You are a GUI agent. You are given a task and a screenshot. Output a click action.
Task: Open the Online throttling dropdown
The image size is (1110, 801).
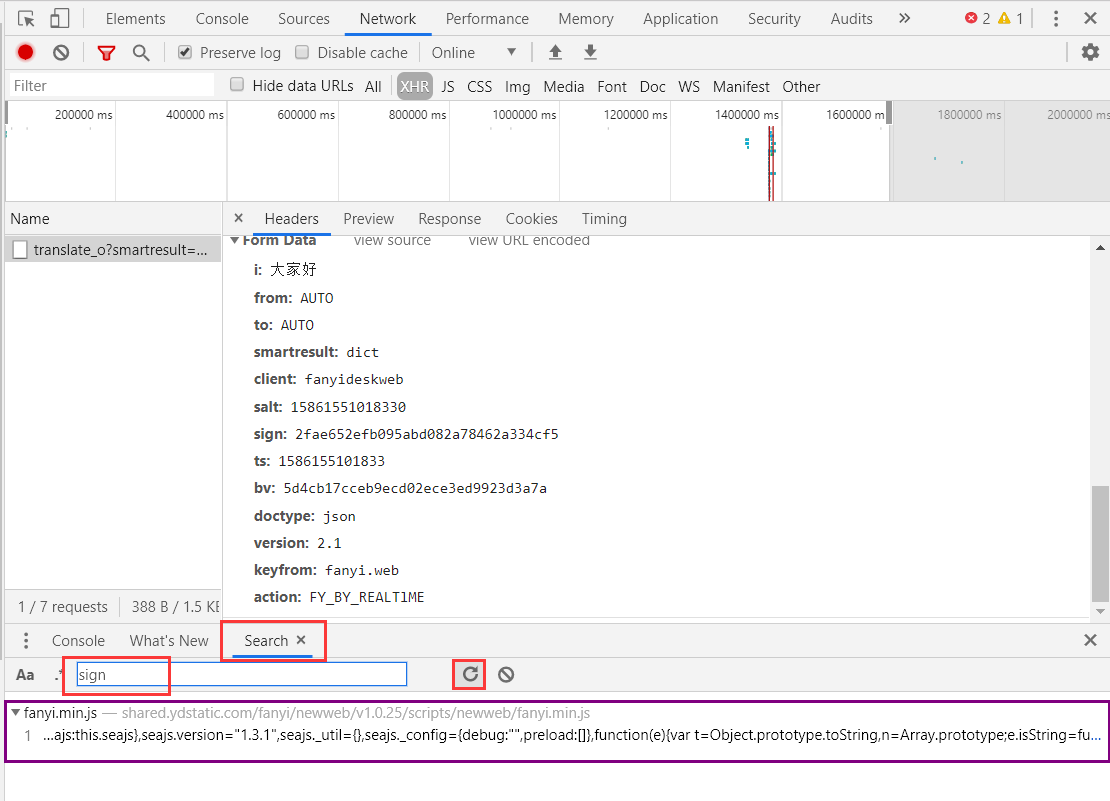click(x=474, y=52)
